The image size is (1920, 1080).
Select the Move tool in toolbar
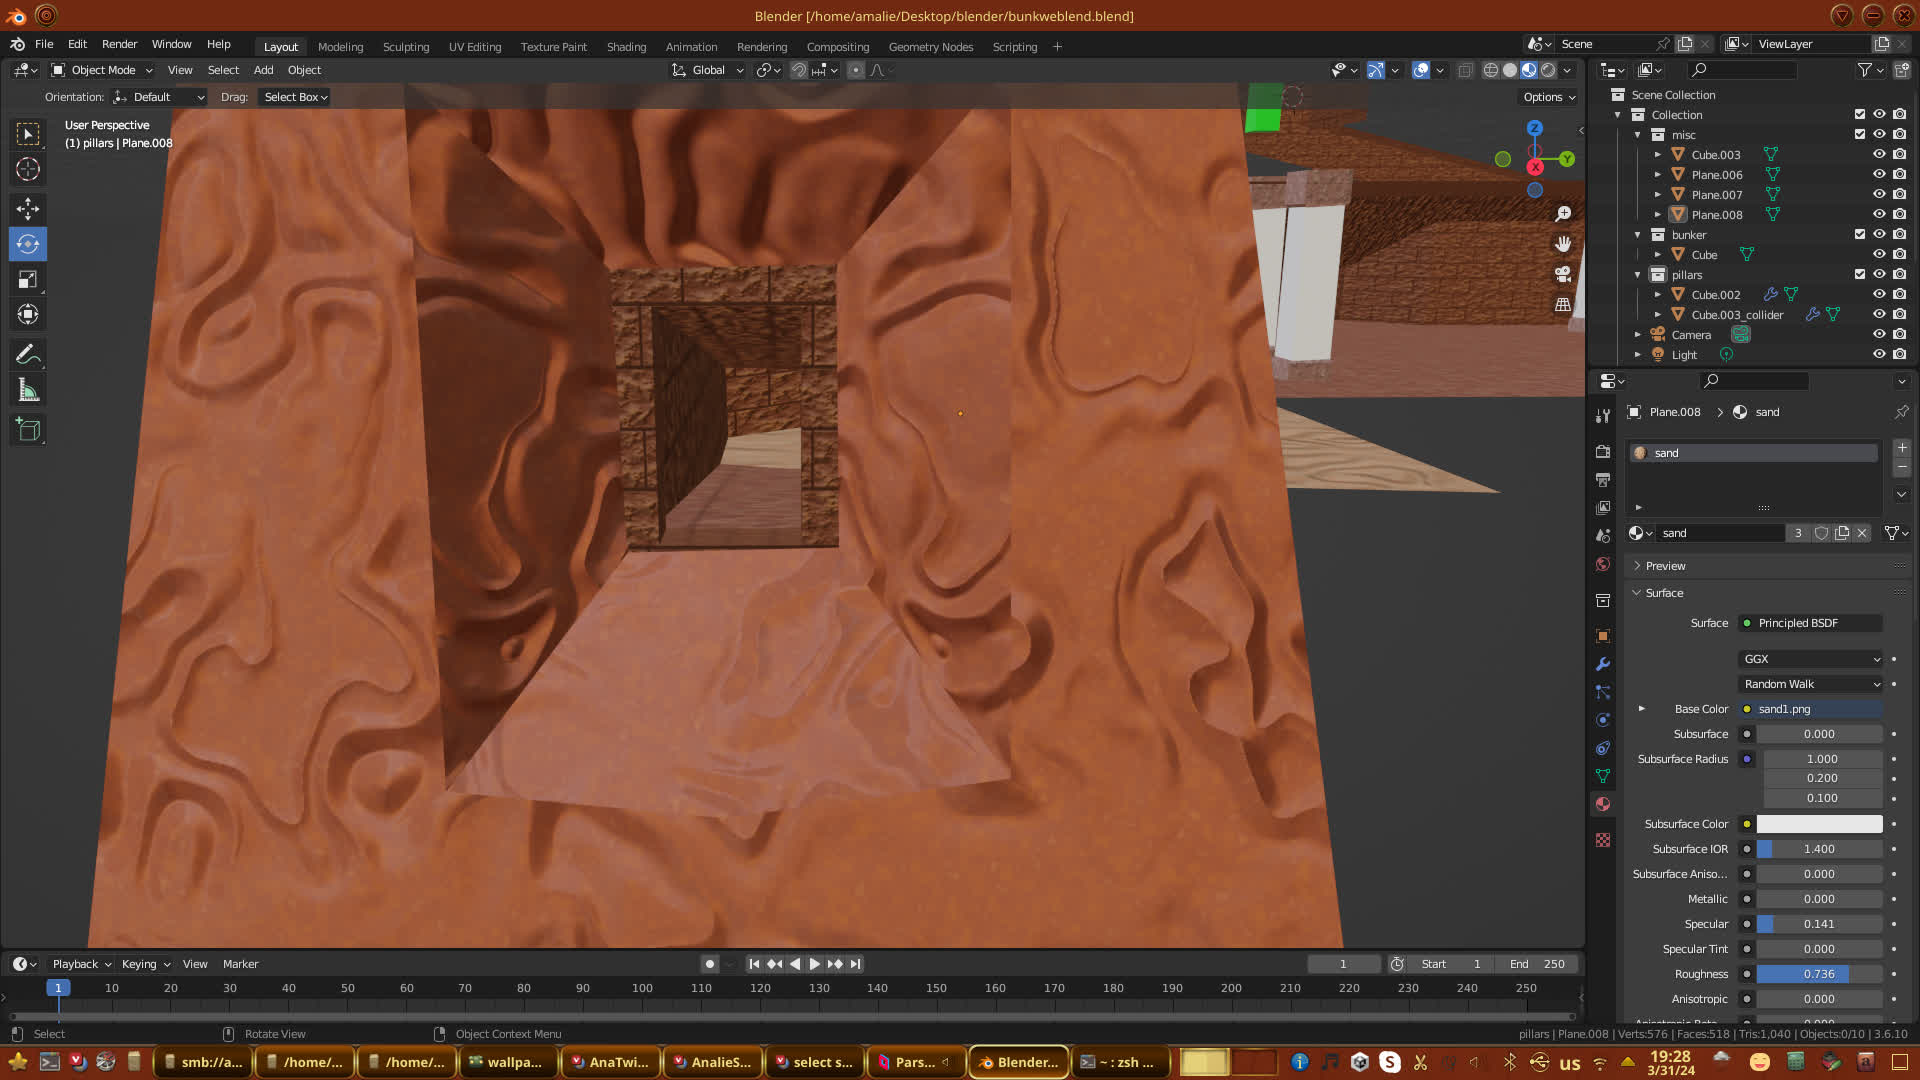click(x=28, y=208)
